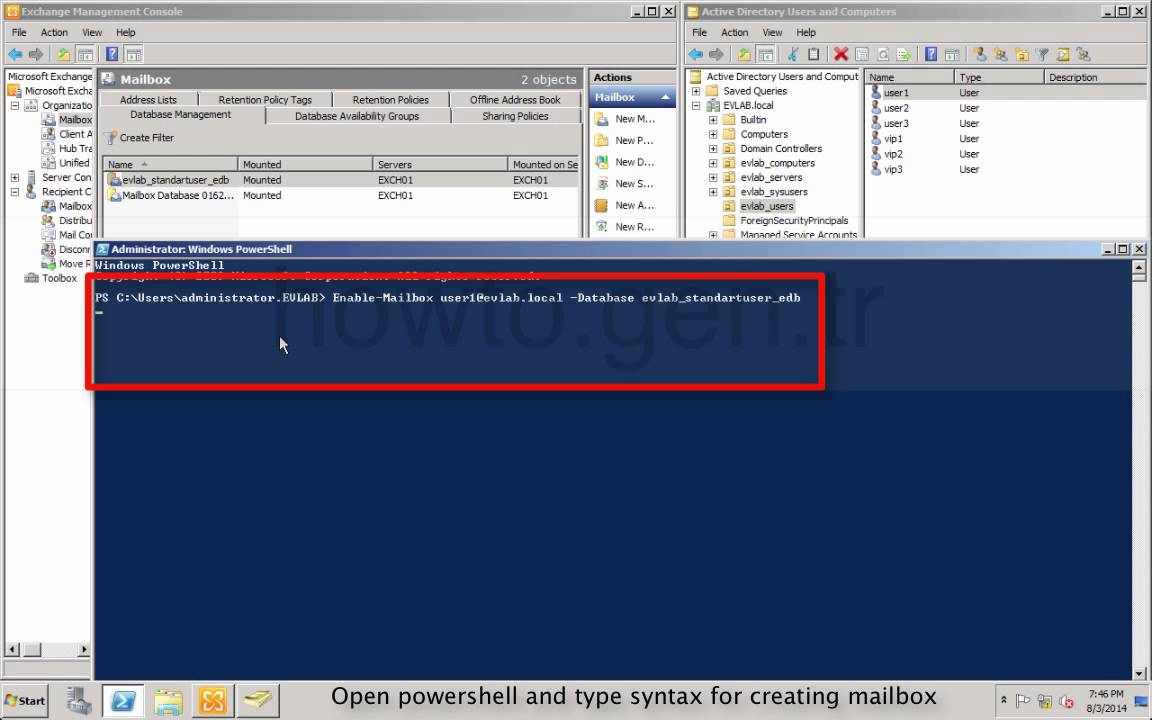Image resolution: width=1152 pixels, height=720 pixels.
Task: Collapse the Organization Configuration tree node
Action: [x=15, y=105]
